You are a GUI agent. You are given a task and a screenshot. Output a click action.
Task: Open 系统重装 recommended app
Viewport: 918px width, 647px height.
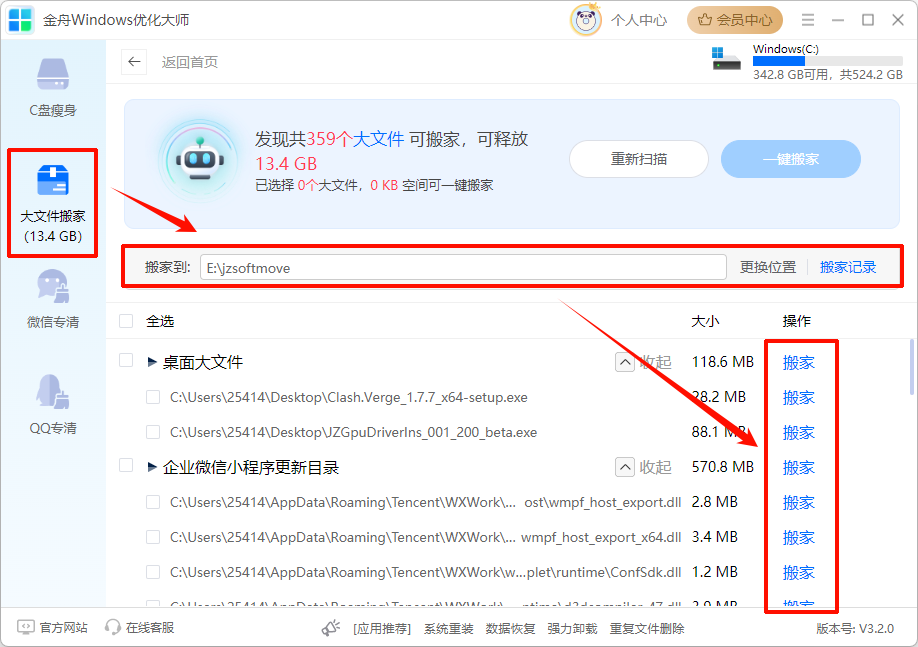click(448, 628)
